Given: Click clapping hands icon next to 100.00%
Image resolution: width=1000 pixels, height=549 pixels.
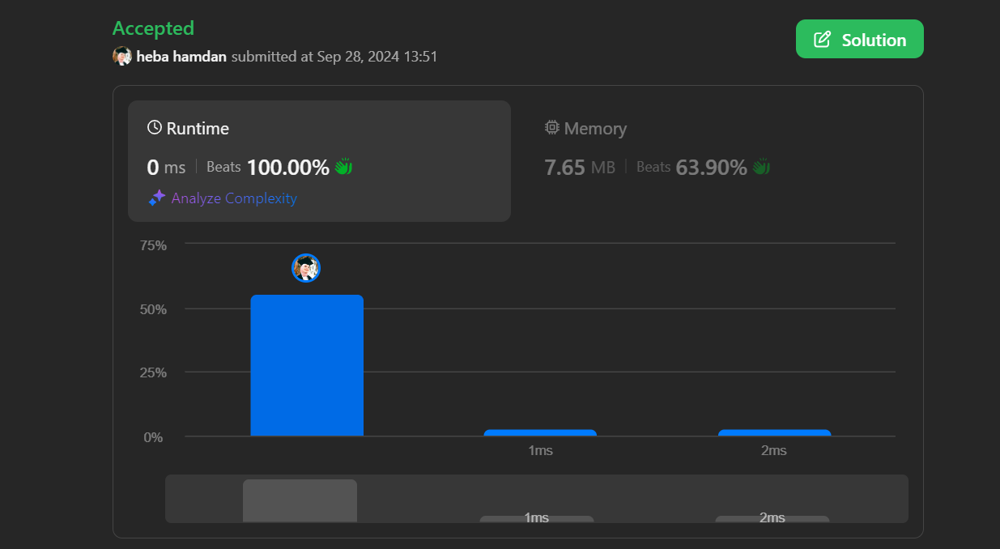Looking at the screenshot, I should (344, 167).
